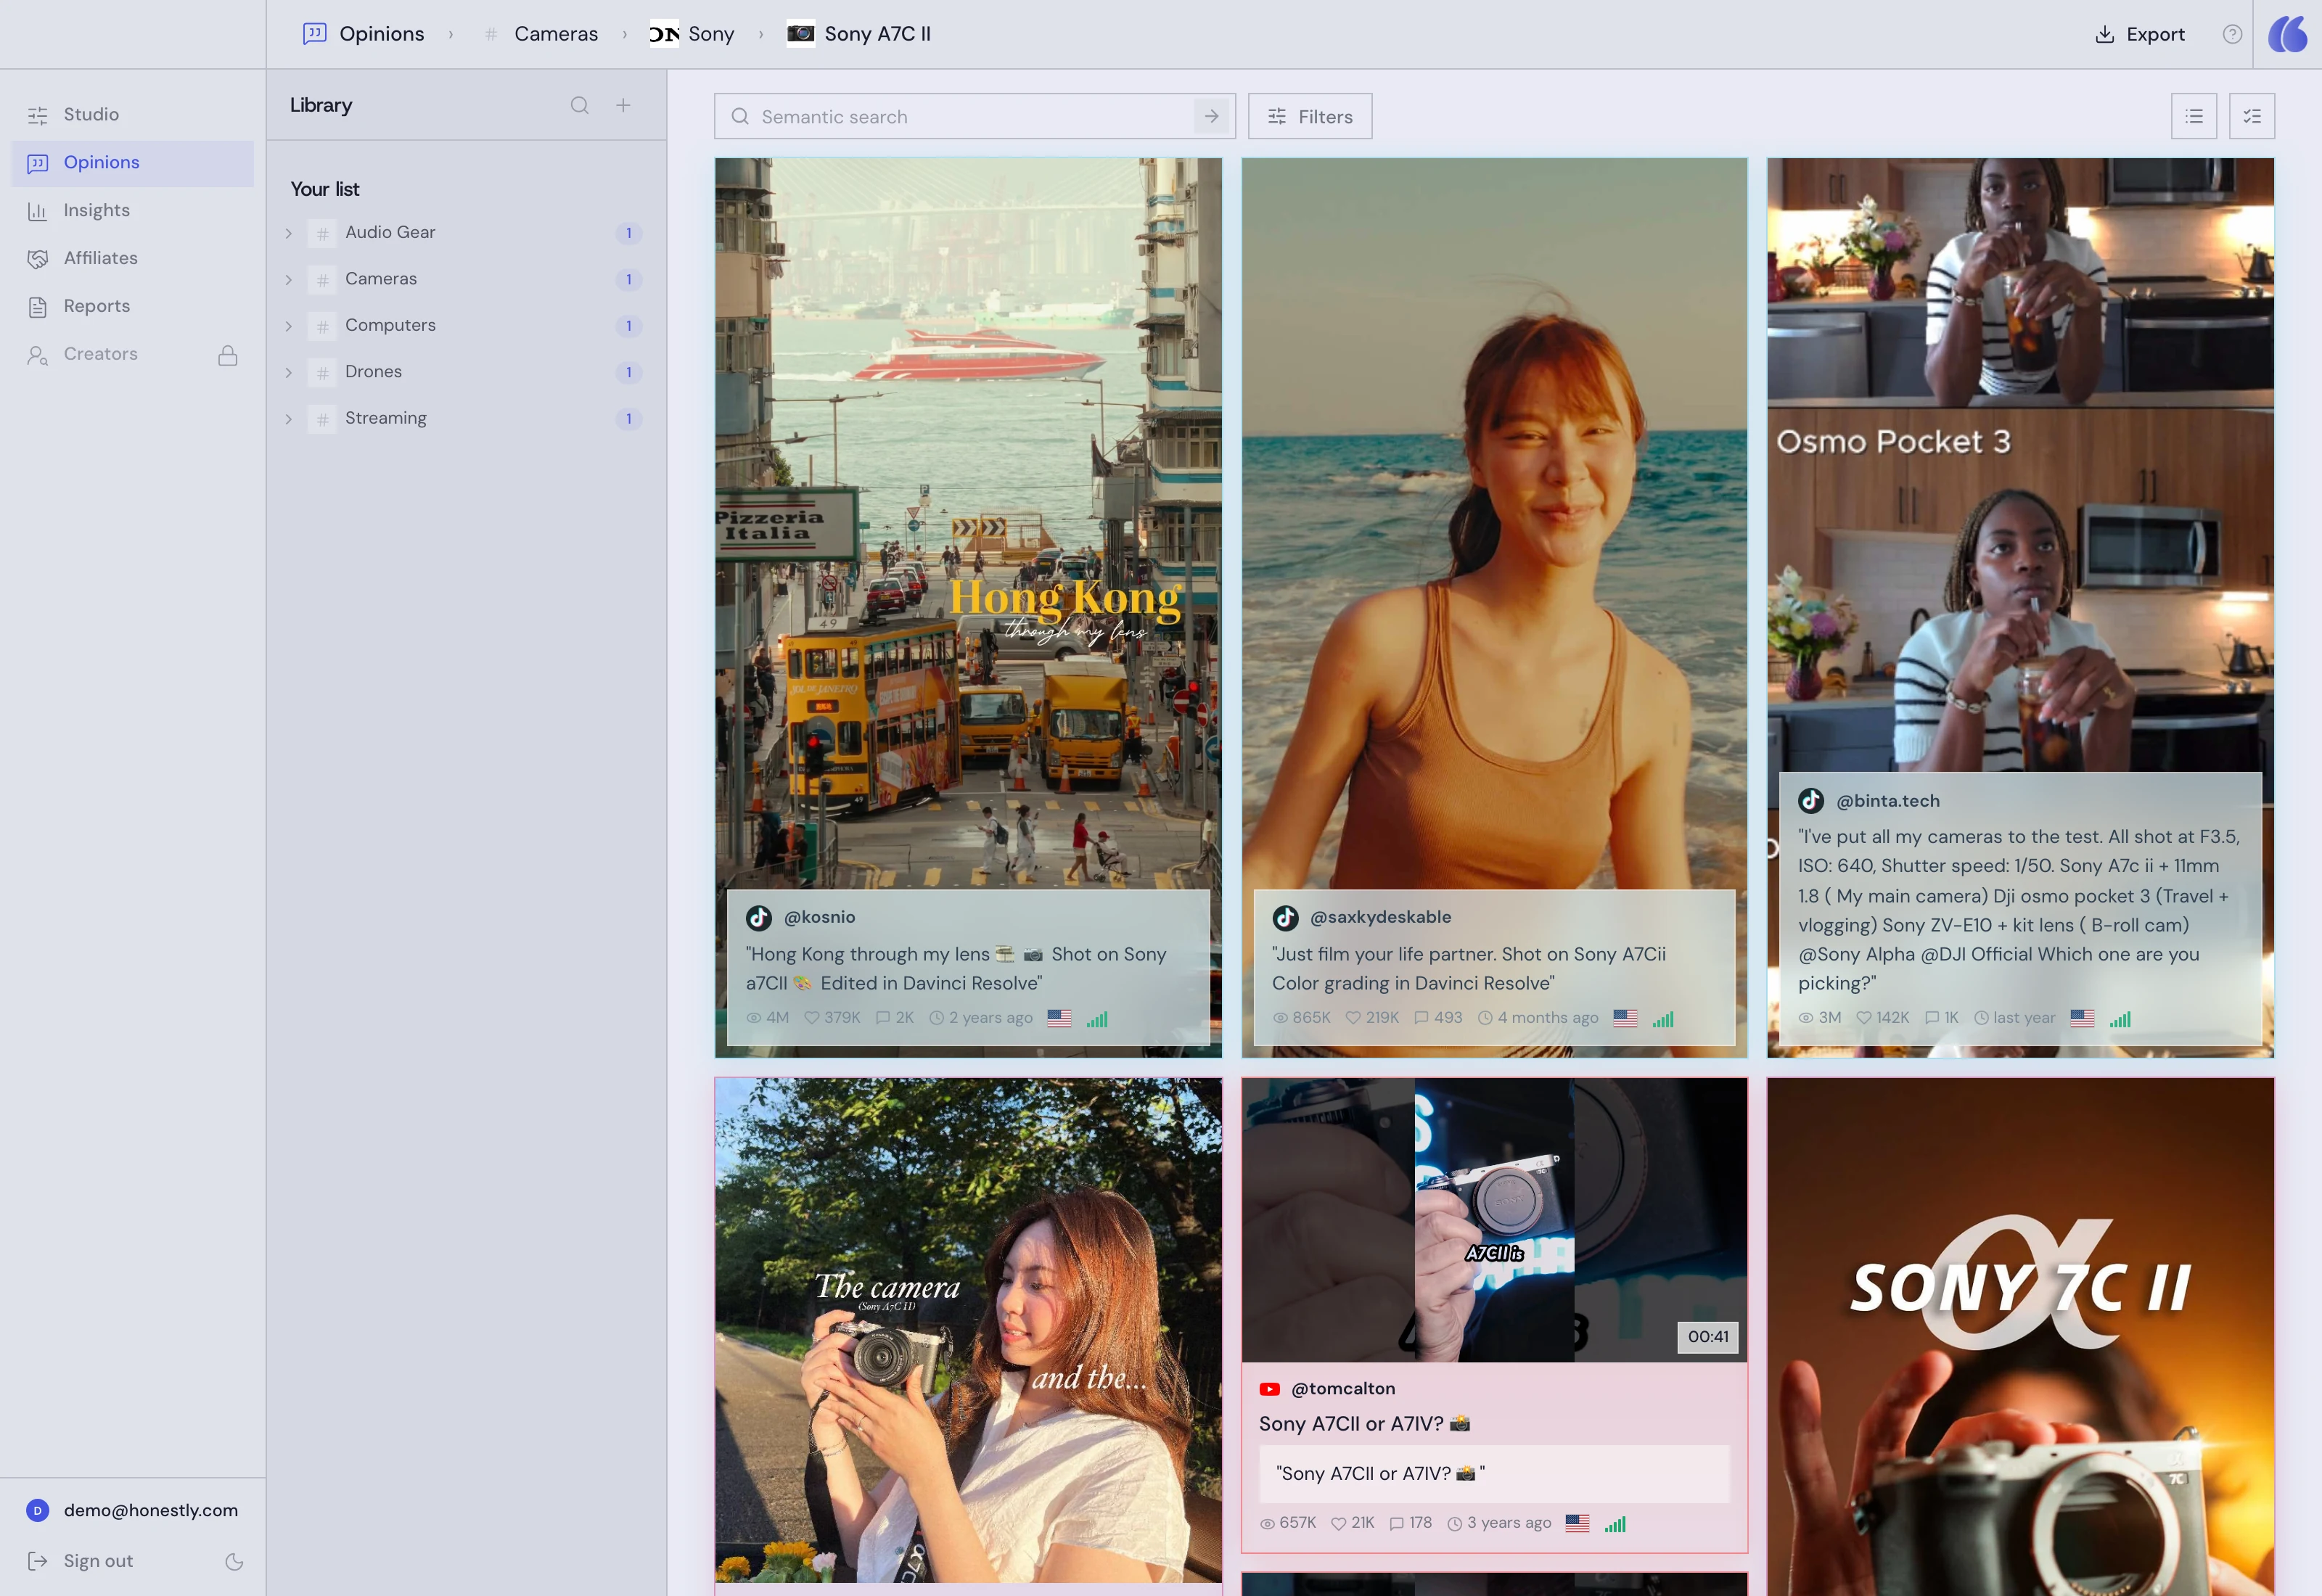Screen dimensions: 2322x1596
Task: Click signal bars on @kosnio card
Action: coord(1097,1019)
